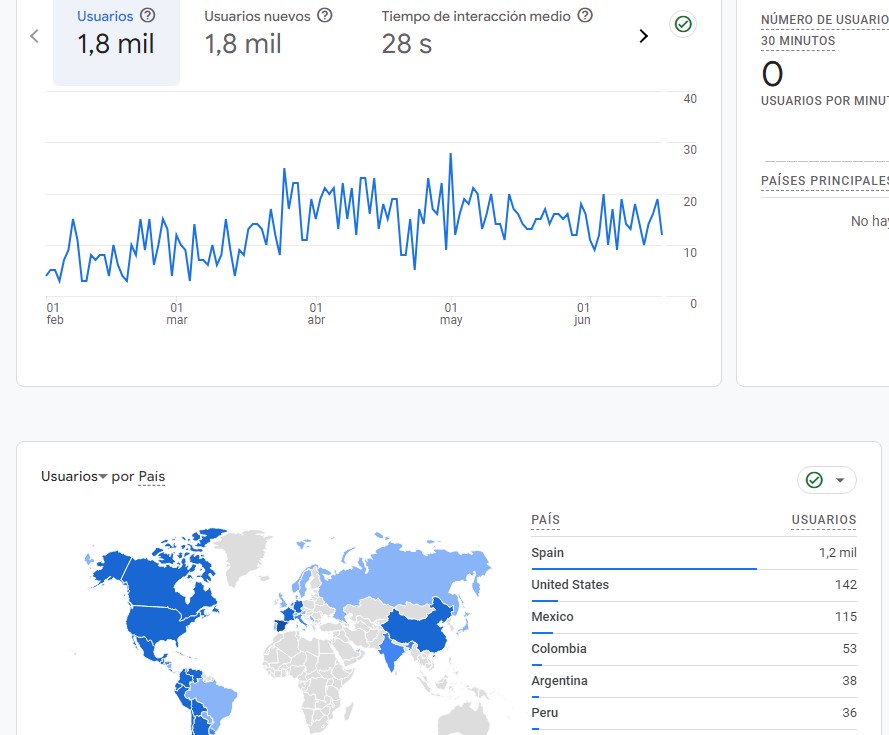Open help icon beside Tiempo de interacción medio

click(x=585, y=15)
